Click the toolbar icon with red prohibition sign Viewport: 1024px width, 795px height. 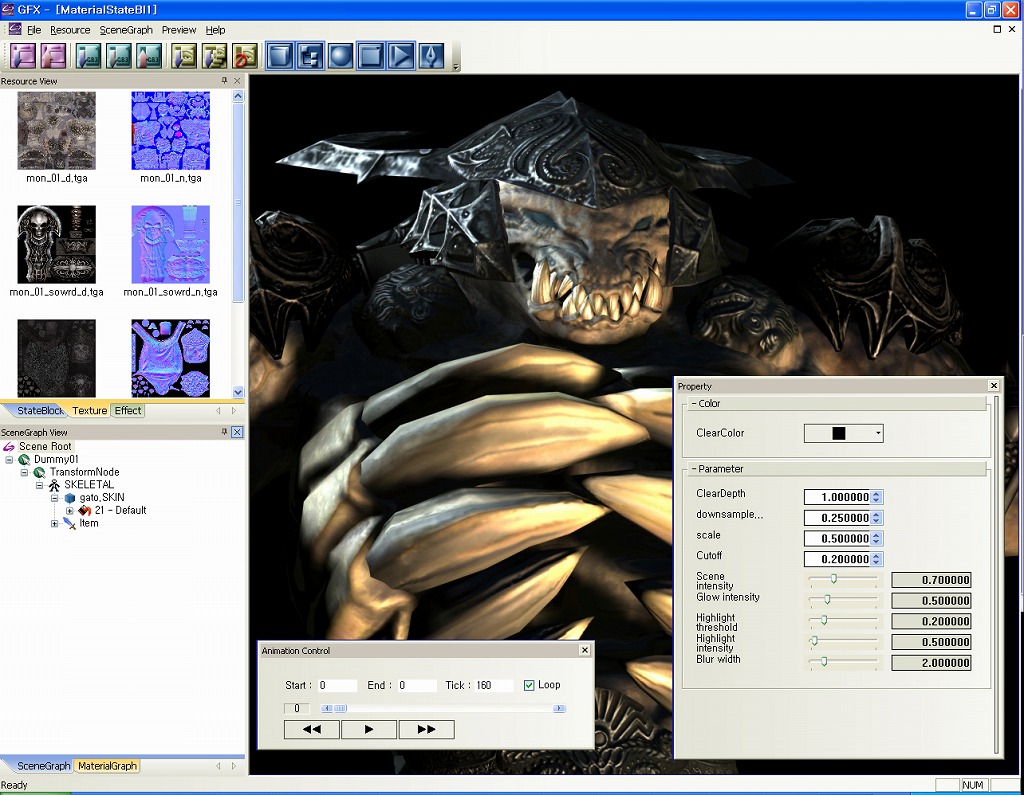[245, 56]
